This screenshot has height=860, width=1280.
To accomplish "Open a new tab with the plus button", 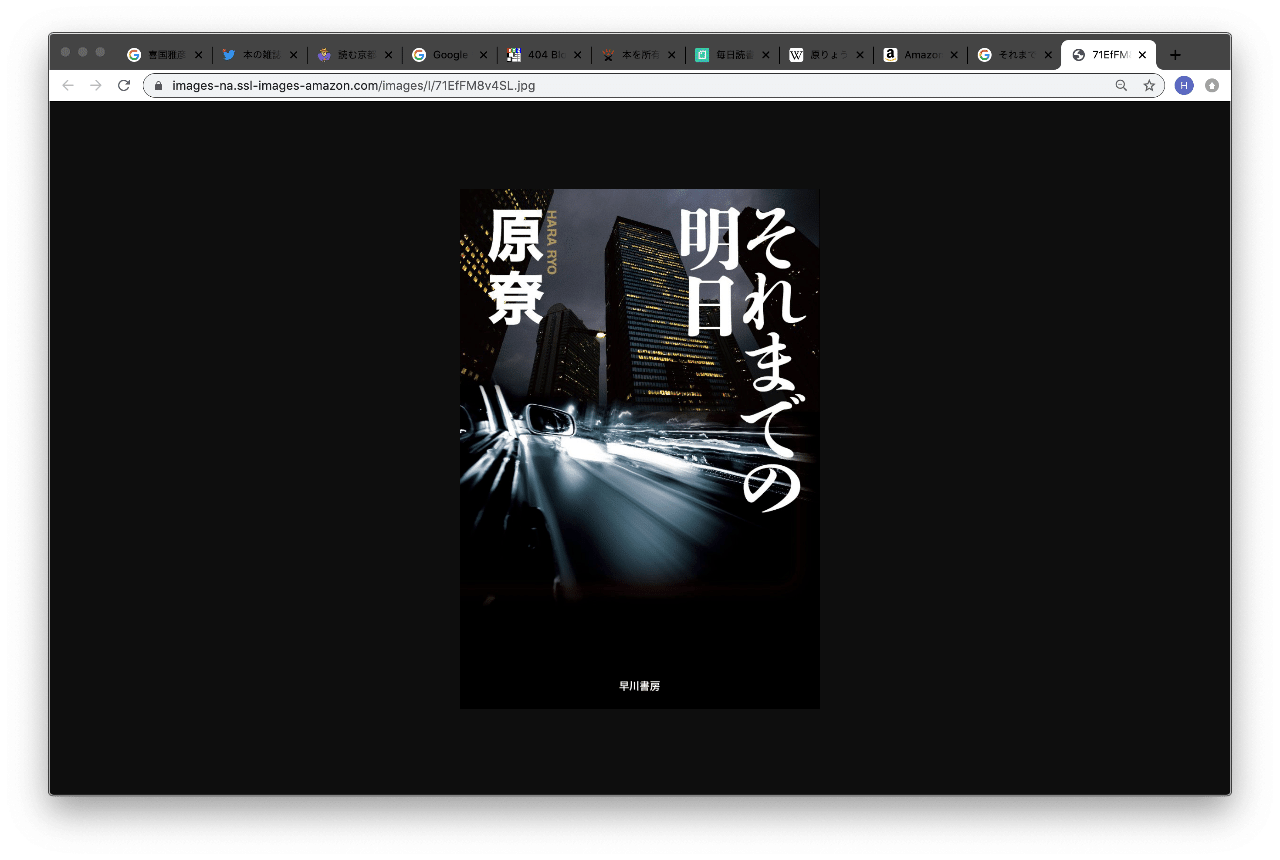I will click(1175, 55).
